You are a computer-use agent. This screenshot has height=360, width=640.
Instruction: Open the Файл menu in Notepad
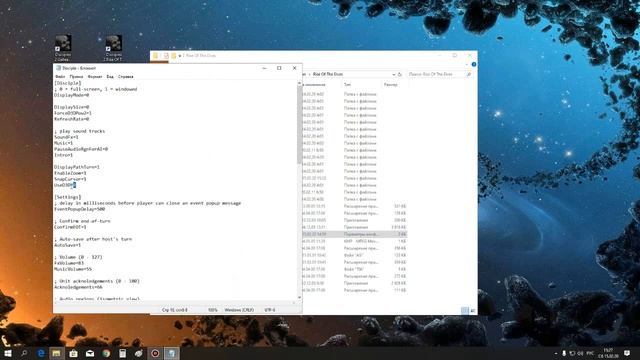60,76
